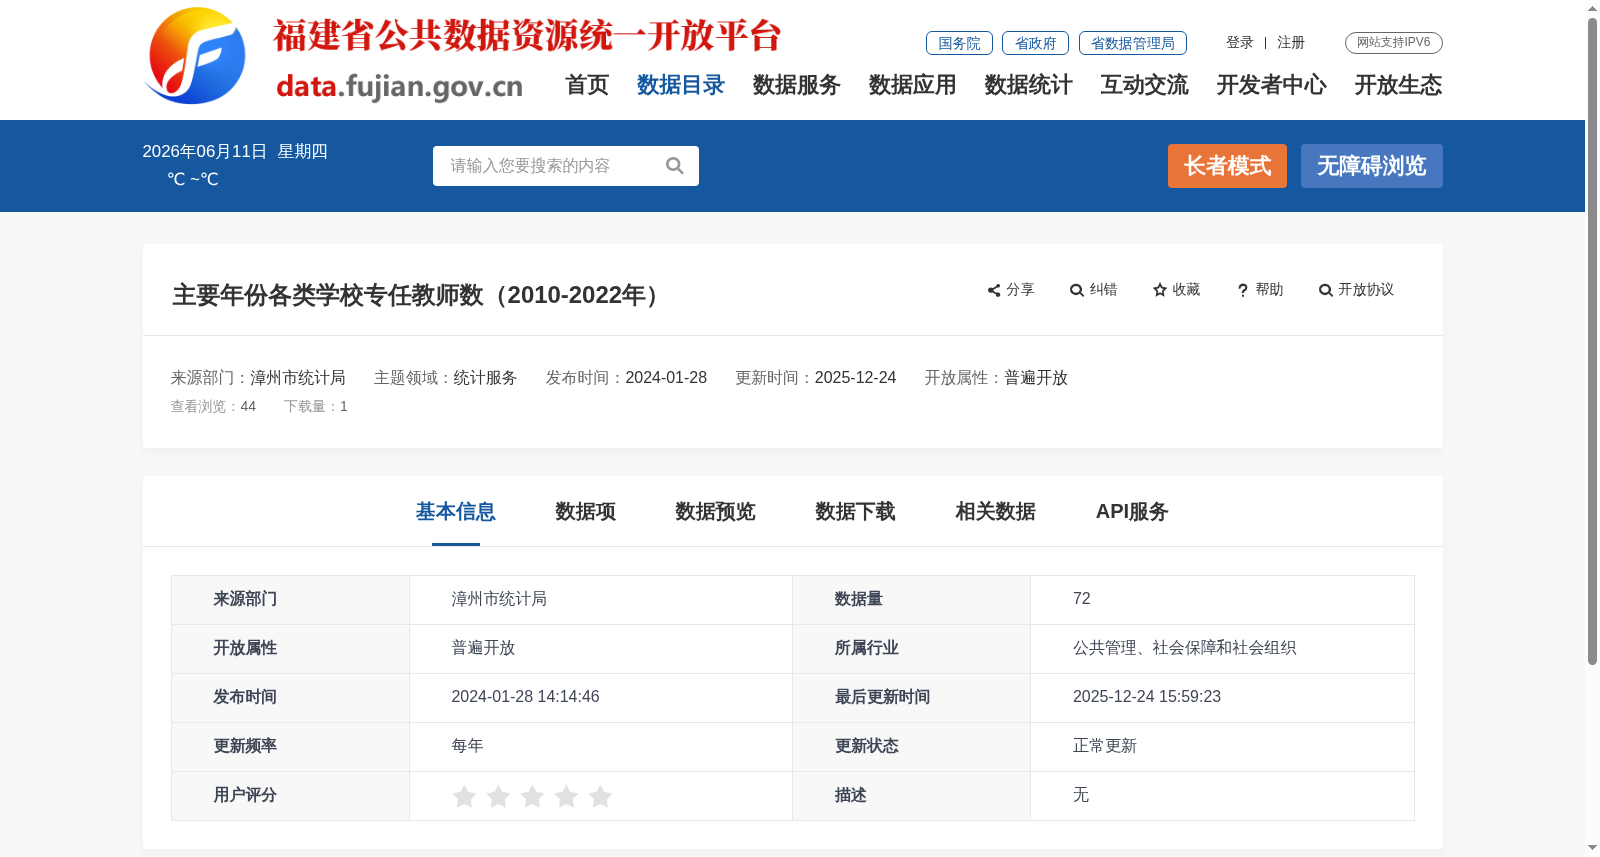This screenshot has width=1600, height=857.
Task: Rate one star in 用户评分
Action: (x=464, y=796)
